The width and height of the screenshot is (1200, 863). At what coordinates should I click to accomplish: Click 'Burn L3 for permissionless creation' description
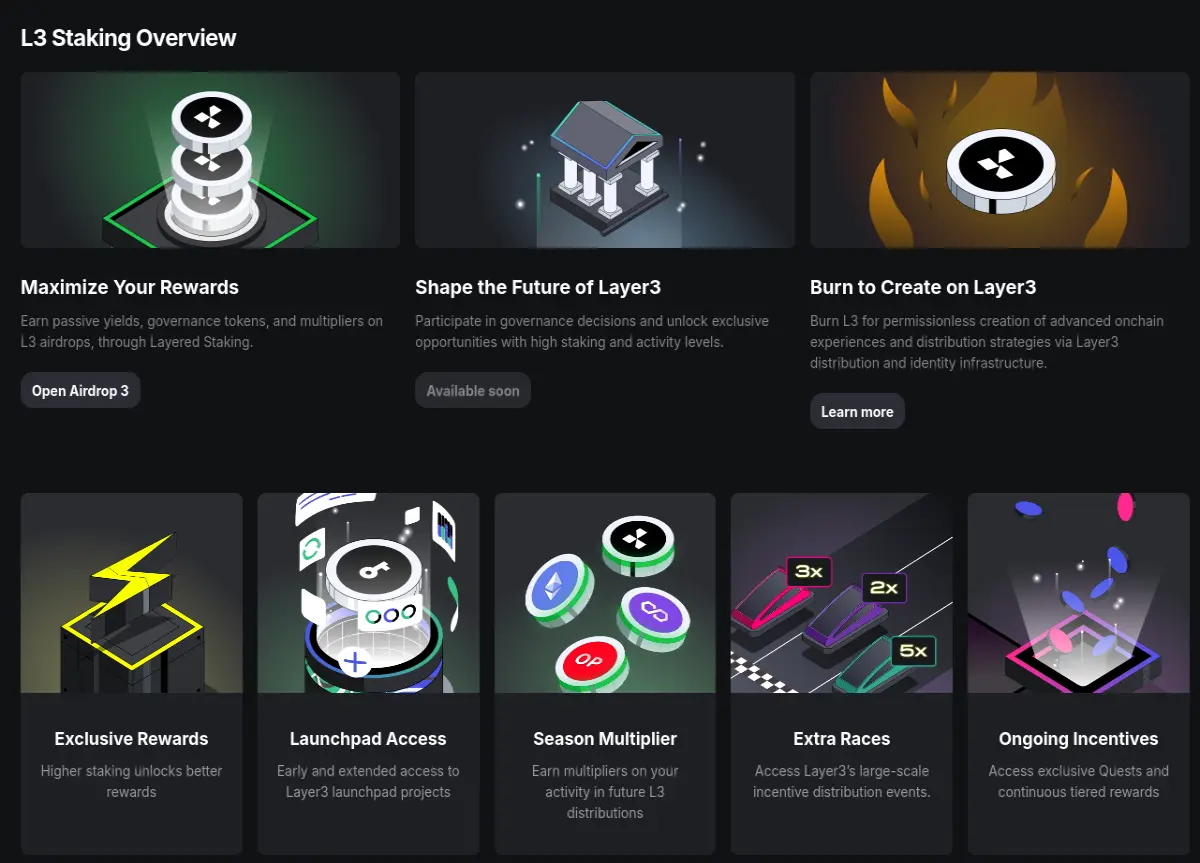click(987, 342)
